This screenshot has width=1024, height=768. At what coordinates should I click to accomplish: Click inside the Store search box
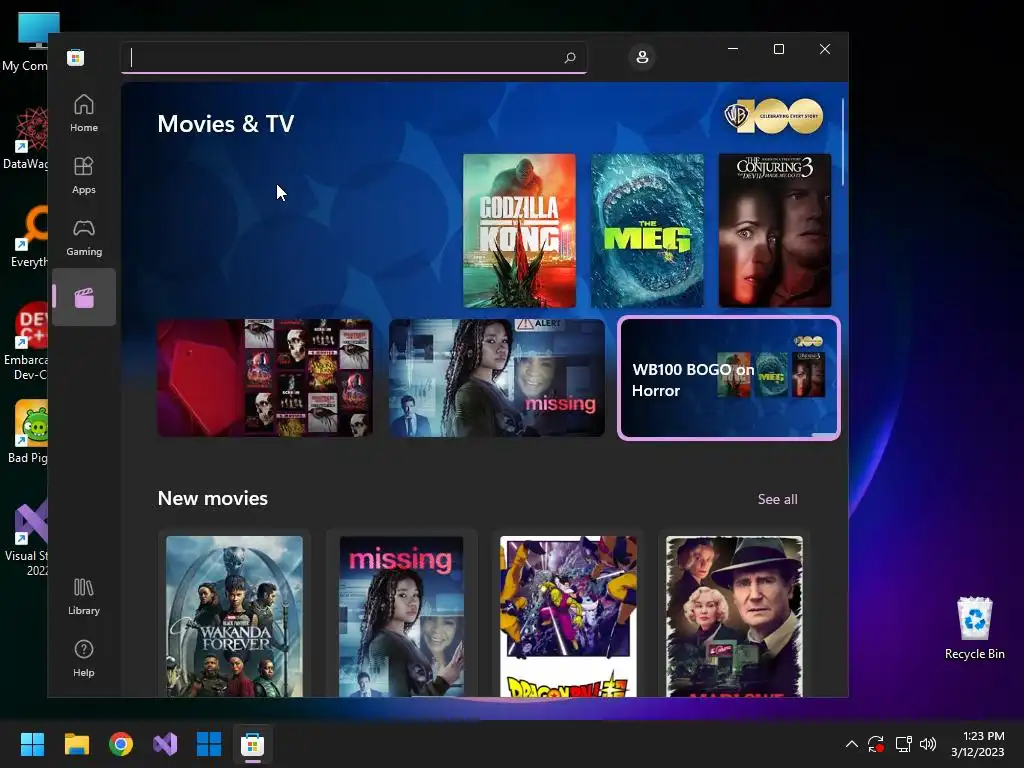point(353,57)
